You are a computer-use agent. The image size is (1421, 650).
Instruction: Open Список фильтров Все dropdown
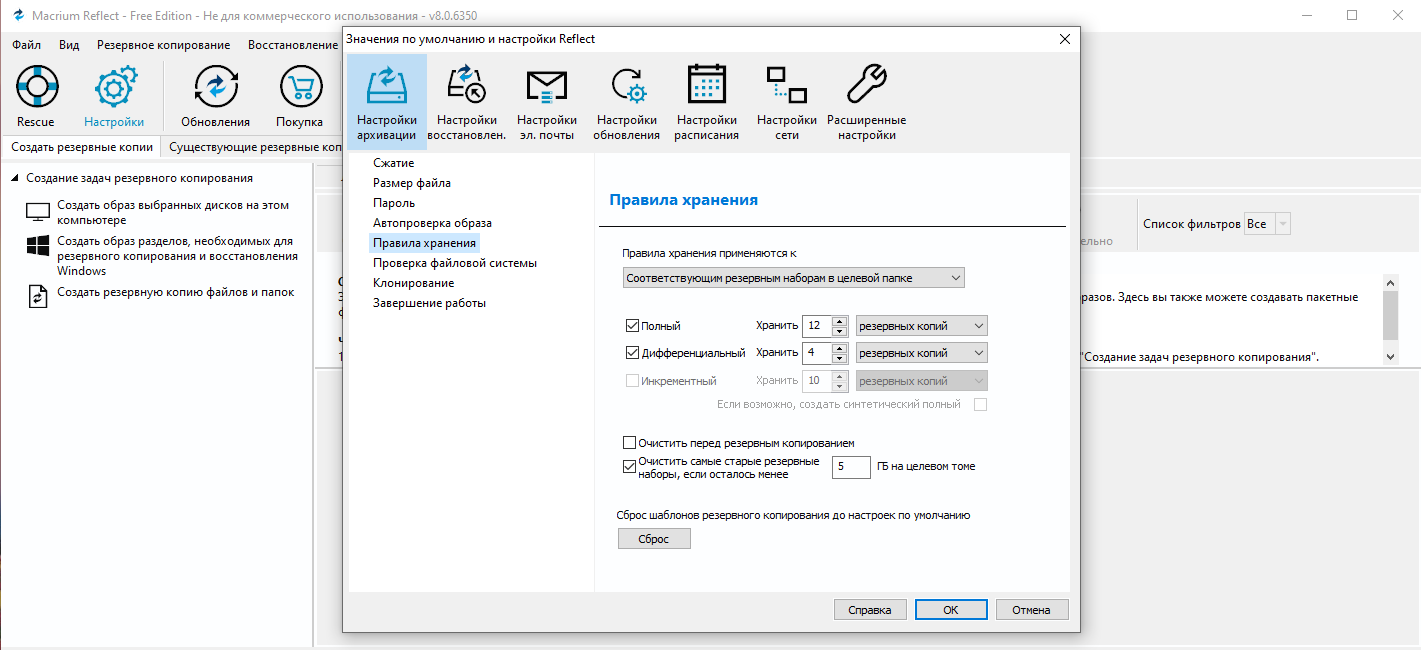(1267, 224)
